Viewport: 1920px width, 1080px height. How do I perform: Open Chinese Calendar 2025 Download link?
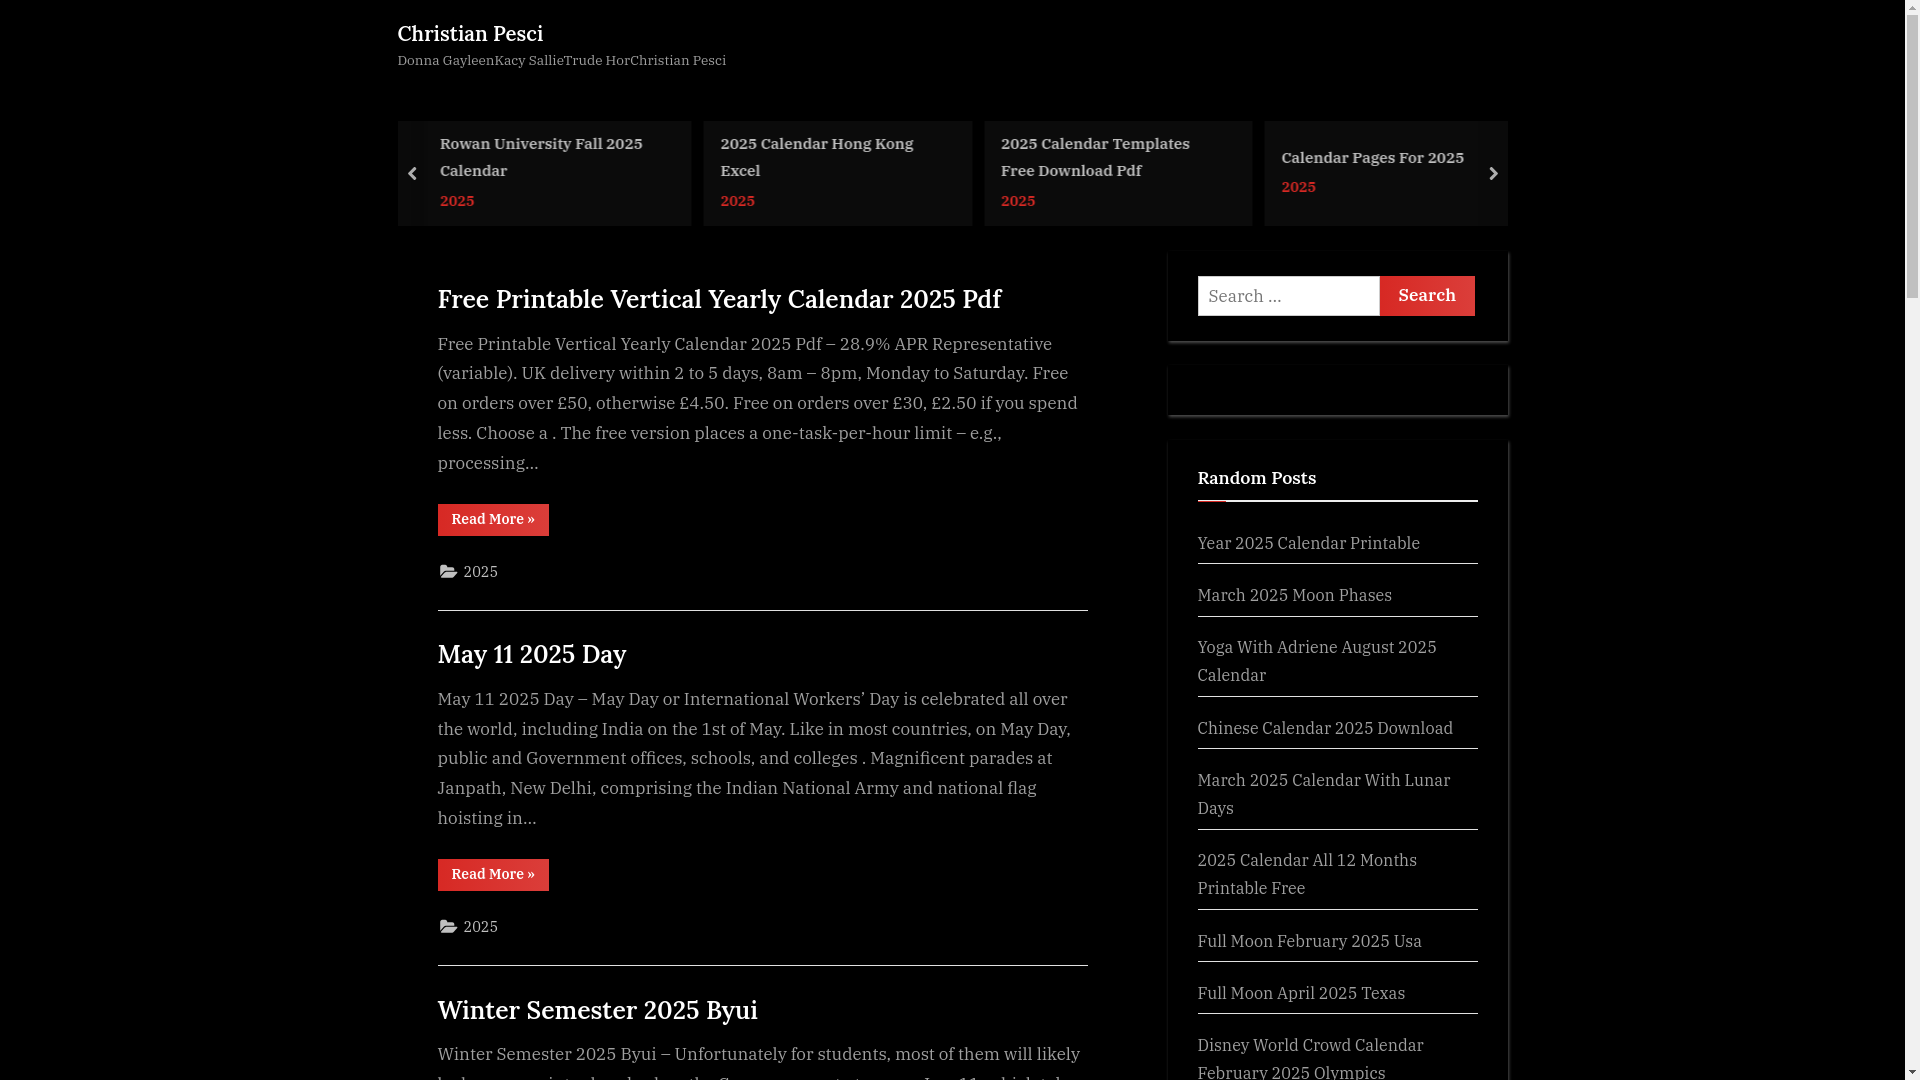click(1325, 728)
